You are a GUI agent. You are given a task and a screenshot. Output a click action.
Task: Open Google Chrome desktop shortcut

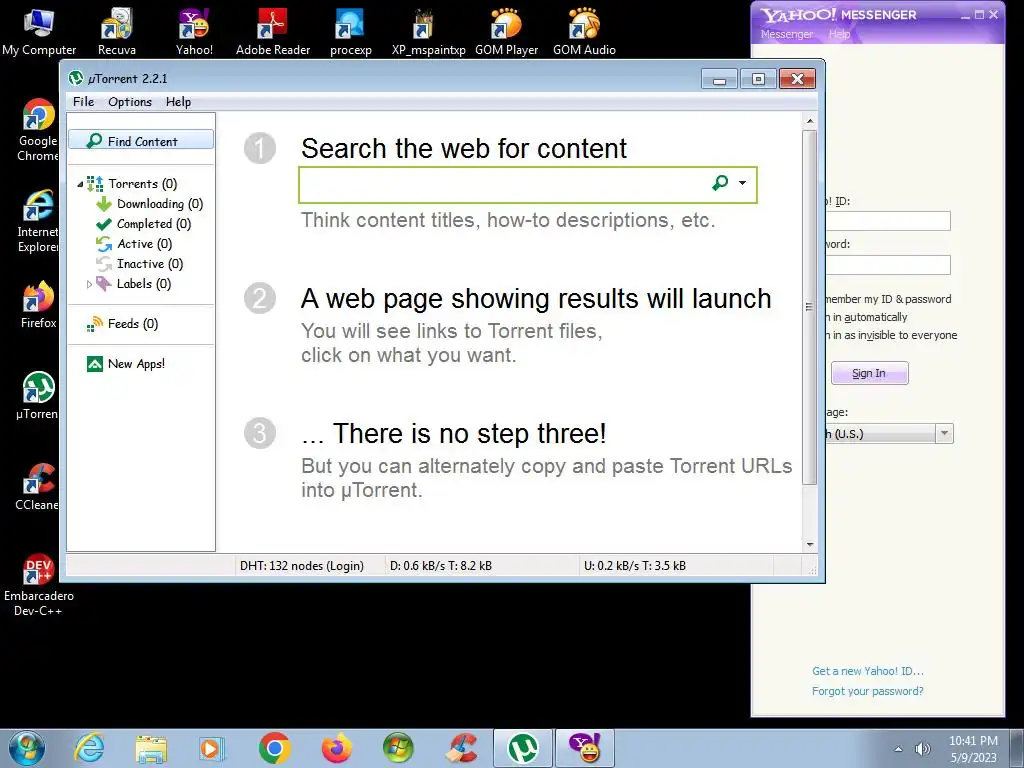tap(38, 129)
